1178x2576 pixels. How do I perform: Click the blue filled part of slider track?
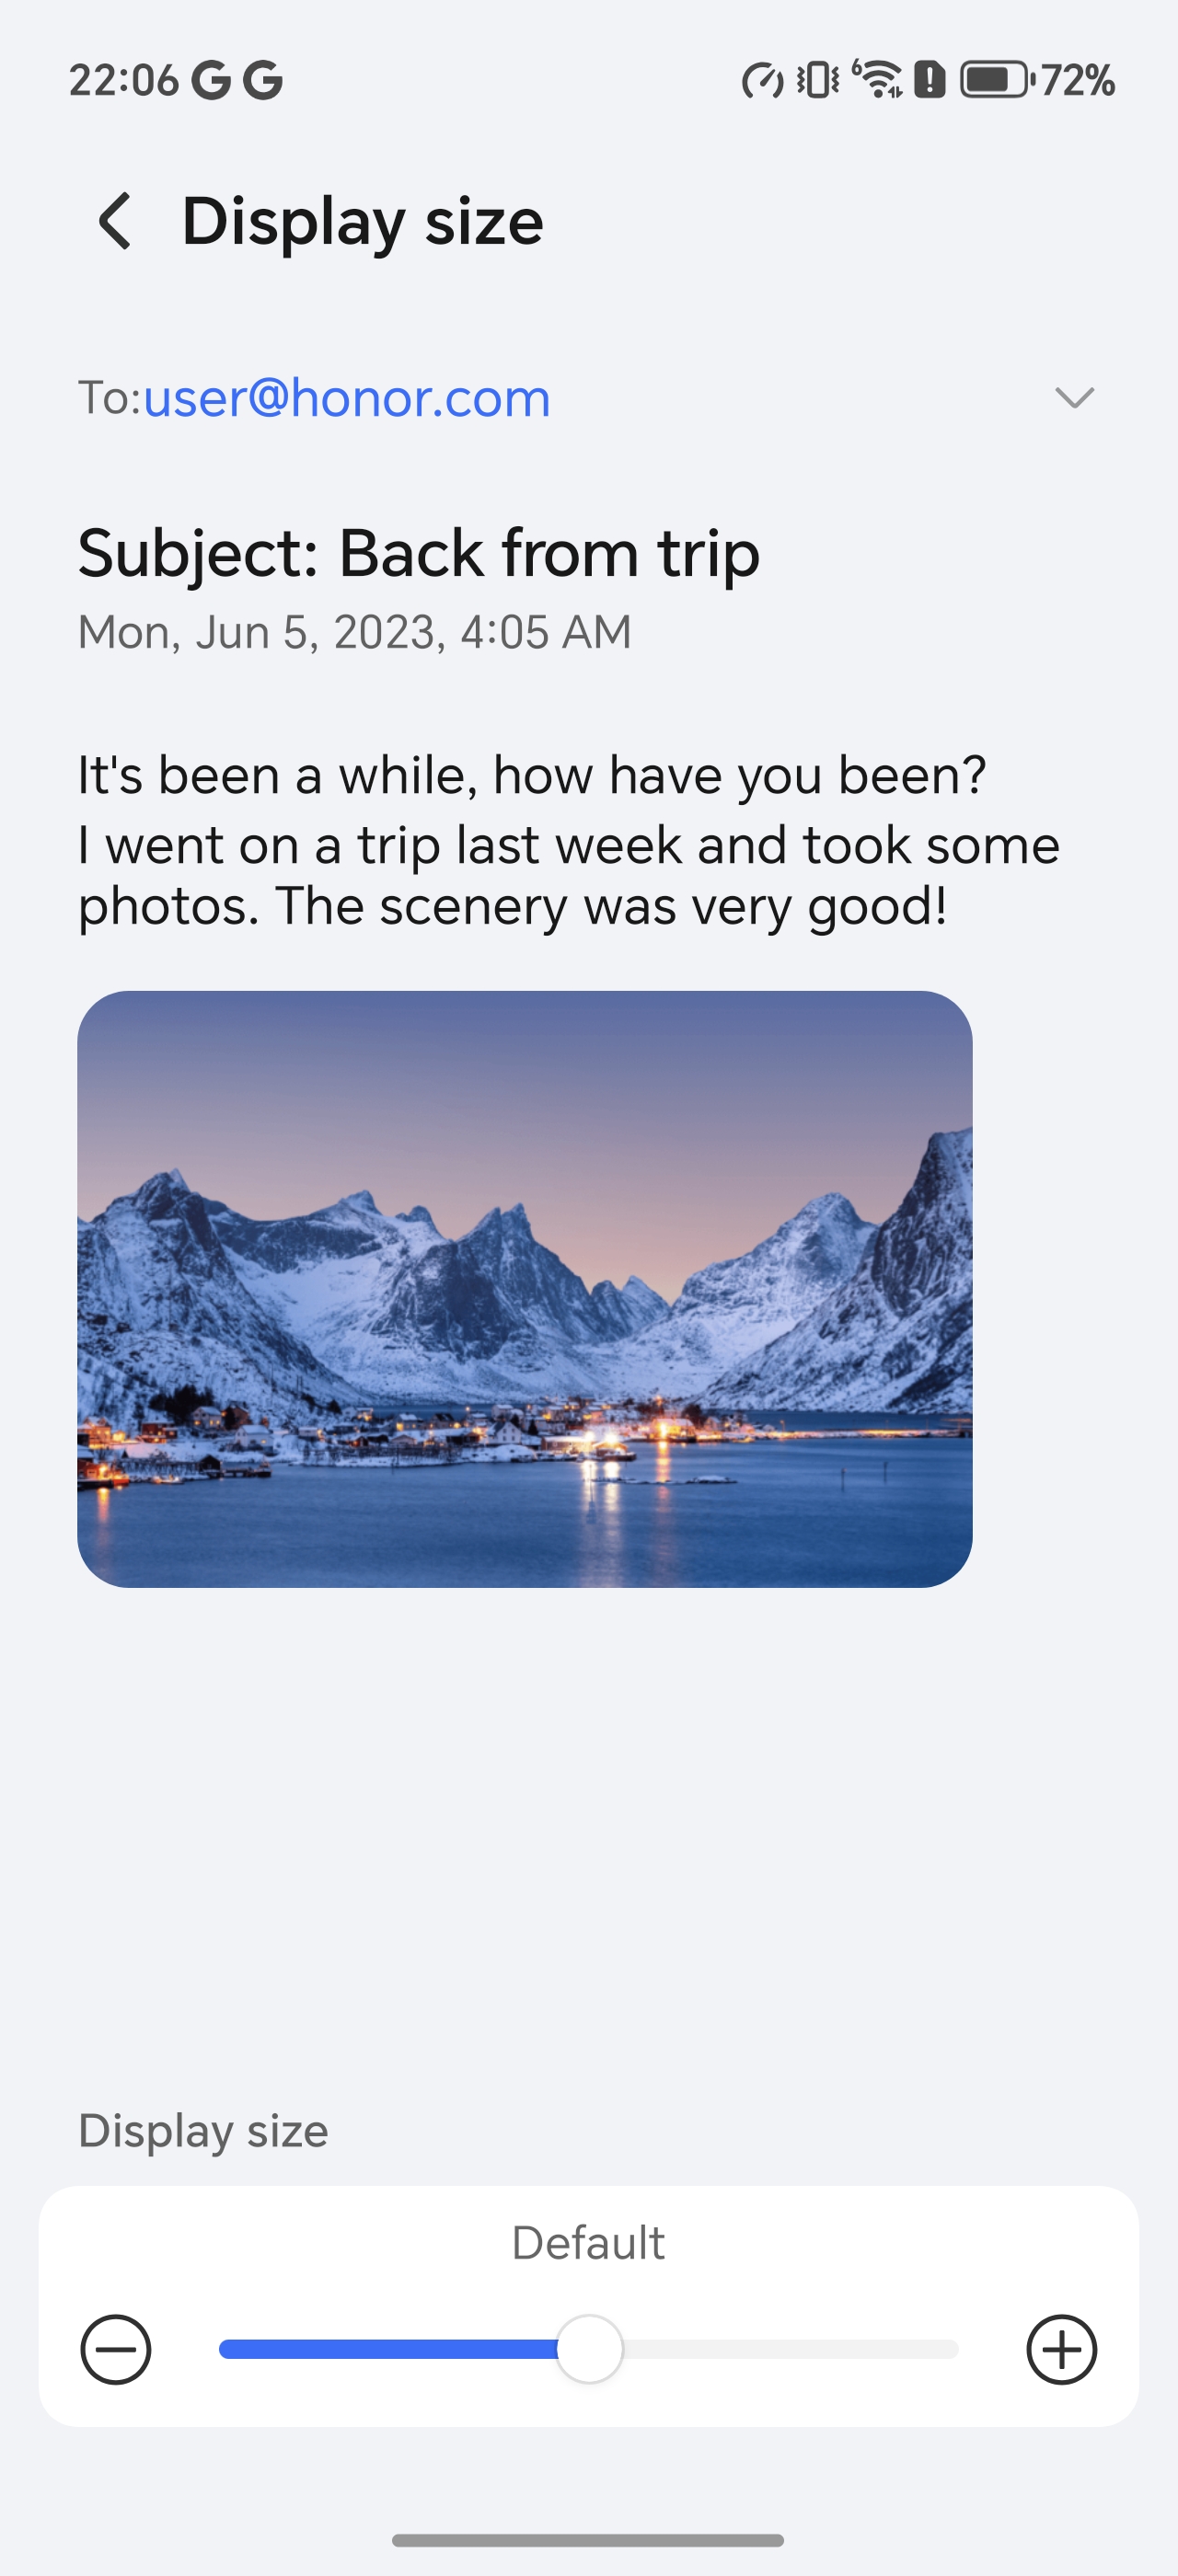coord(388,2350)
